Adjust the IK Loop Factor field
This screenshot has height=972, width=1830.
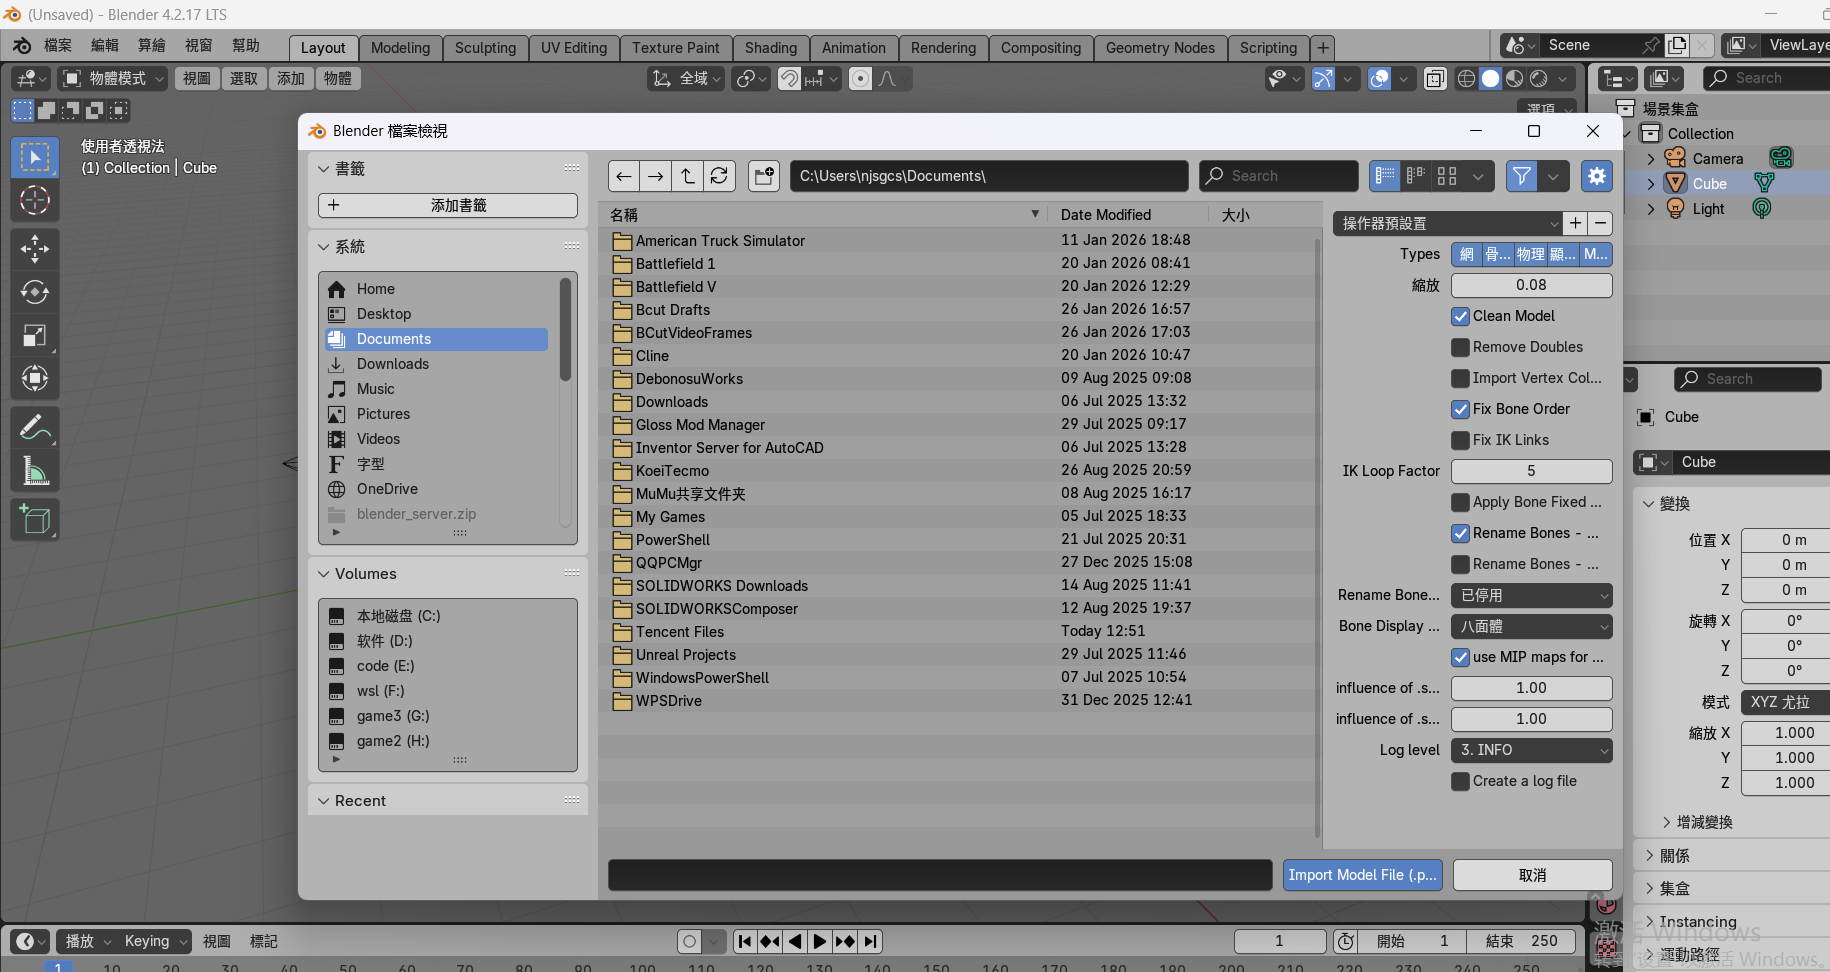pyautogui.click(x=1532, y=472)
